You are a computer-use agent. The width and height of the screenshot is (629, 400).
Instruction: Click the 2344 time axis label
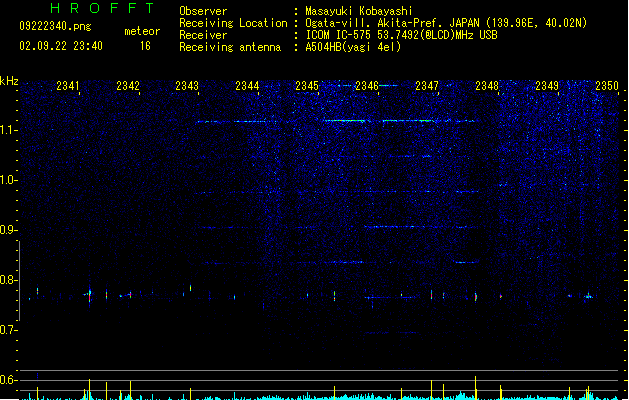tap(247, 86)
